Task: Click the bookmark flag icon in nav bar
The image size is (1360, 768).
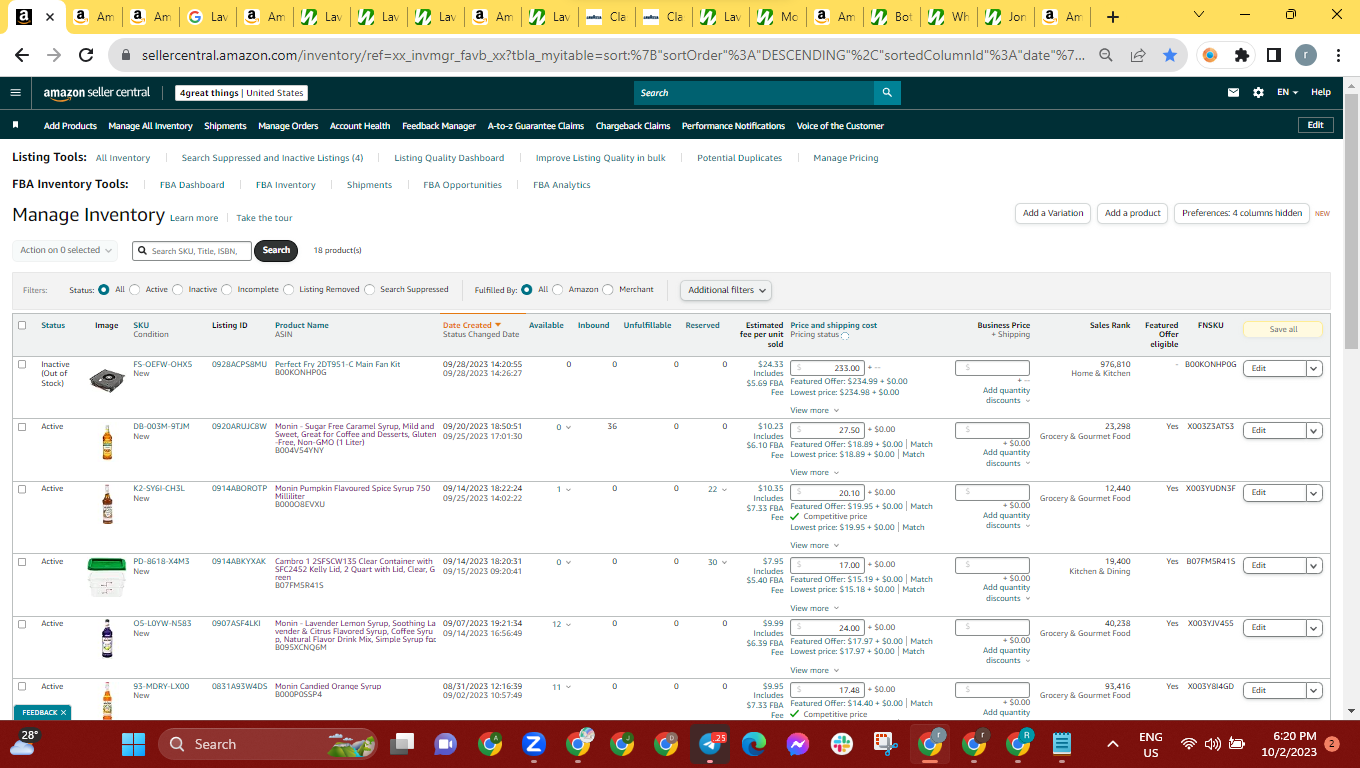Action: pos(15,126)
